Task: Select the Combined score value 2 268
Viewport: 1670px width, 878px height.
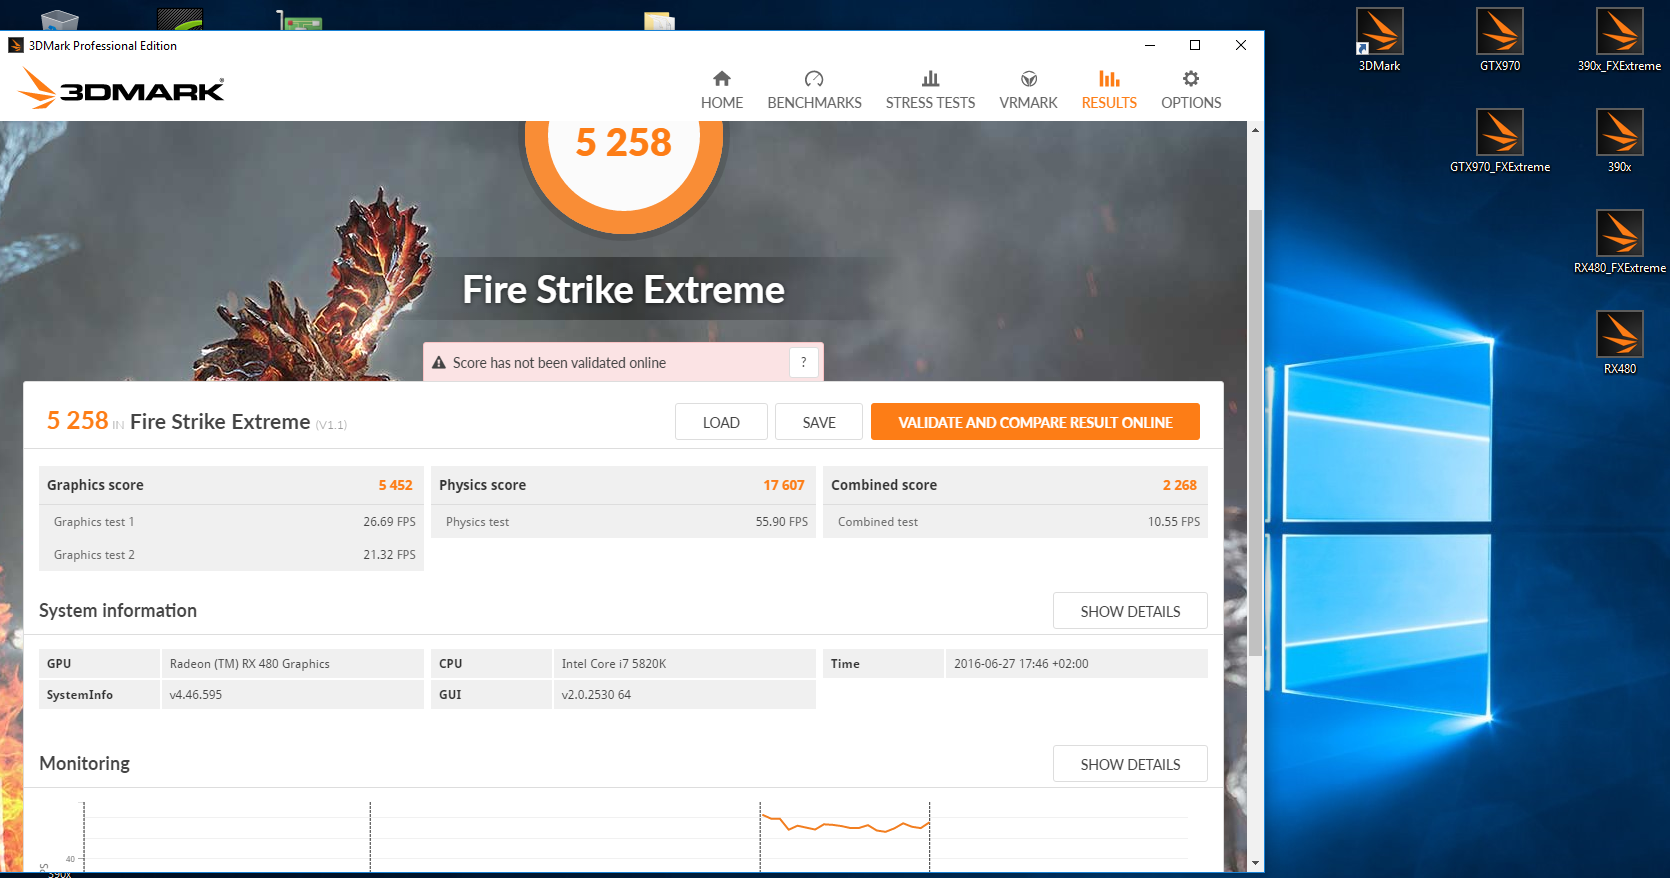Action: pyautogui.click(x=1179, y=485)
